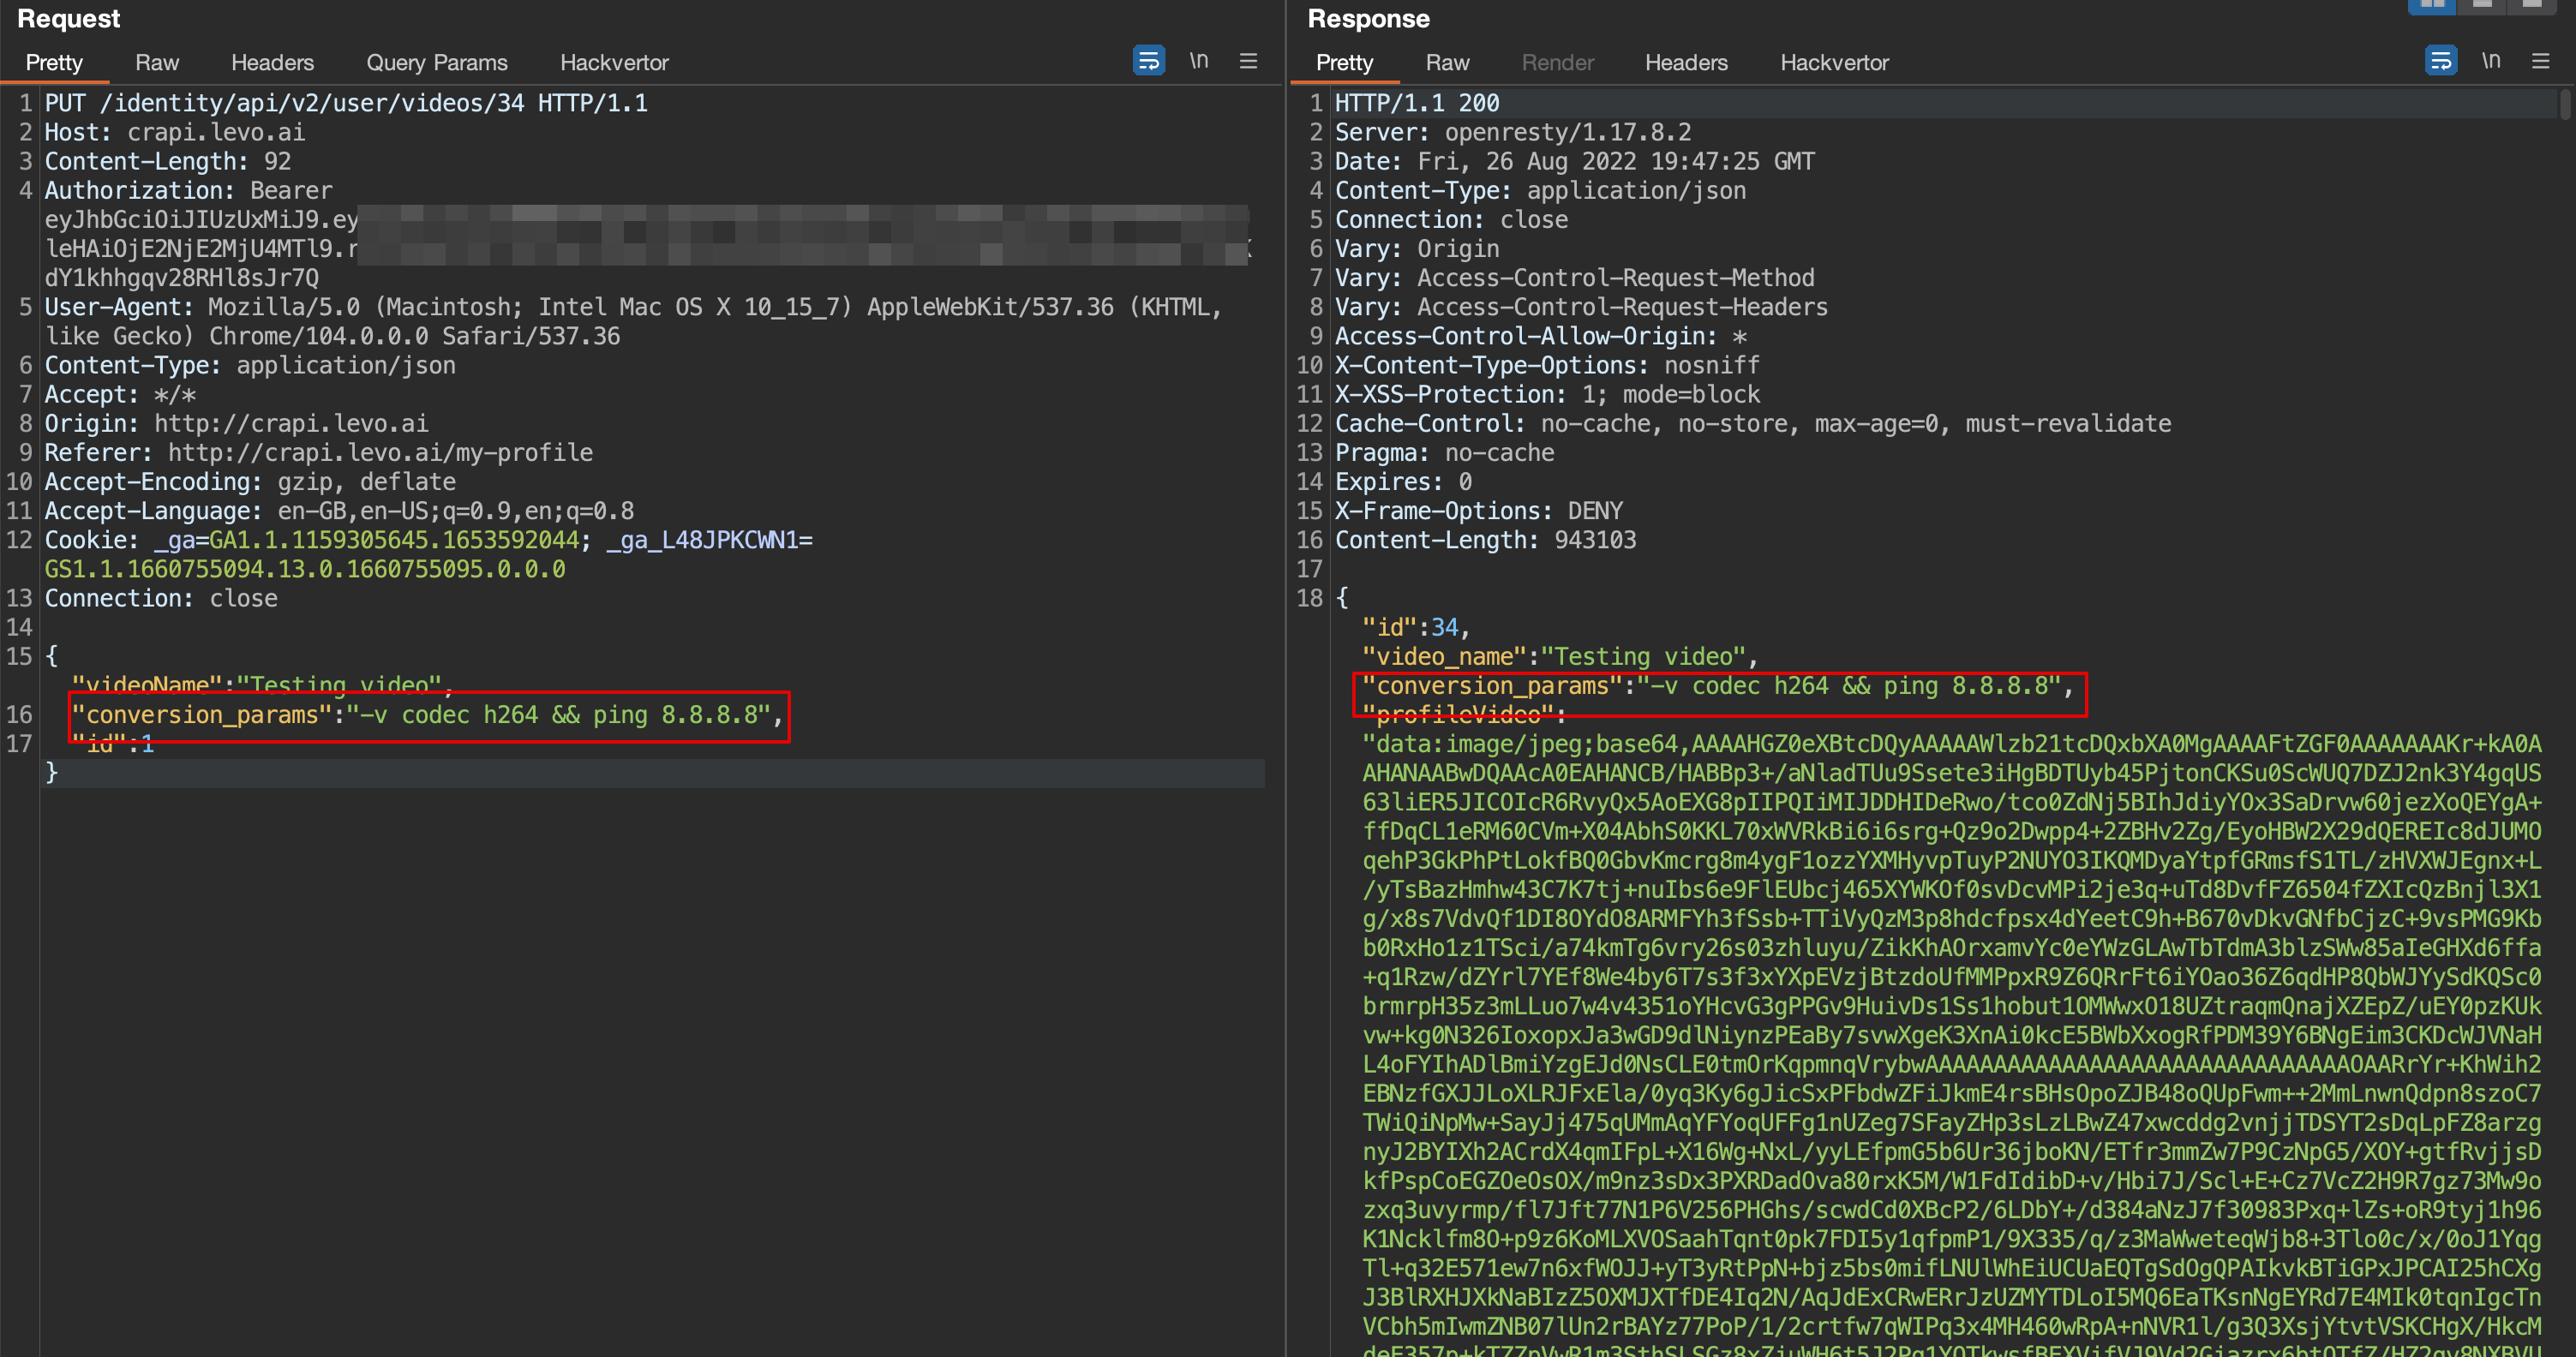The image size is (2576, 1357).
Task: Select combined tabbed view layout icon
Action: coord(2531,5)
